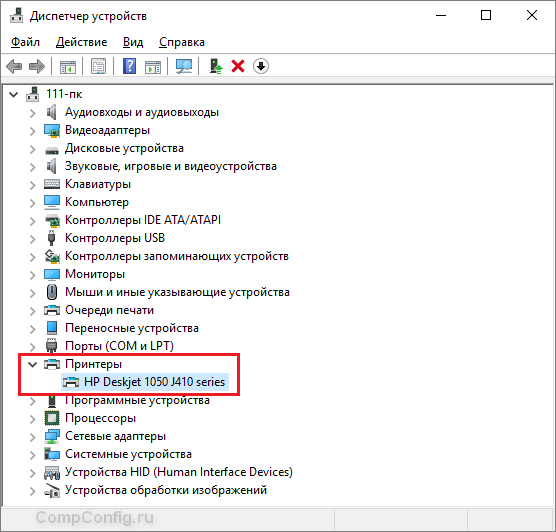Click show/hide console tree icon
The width and height of the screenshot is (556, 532).
coord(68,66)
